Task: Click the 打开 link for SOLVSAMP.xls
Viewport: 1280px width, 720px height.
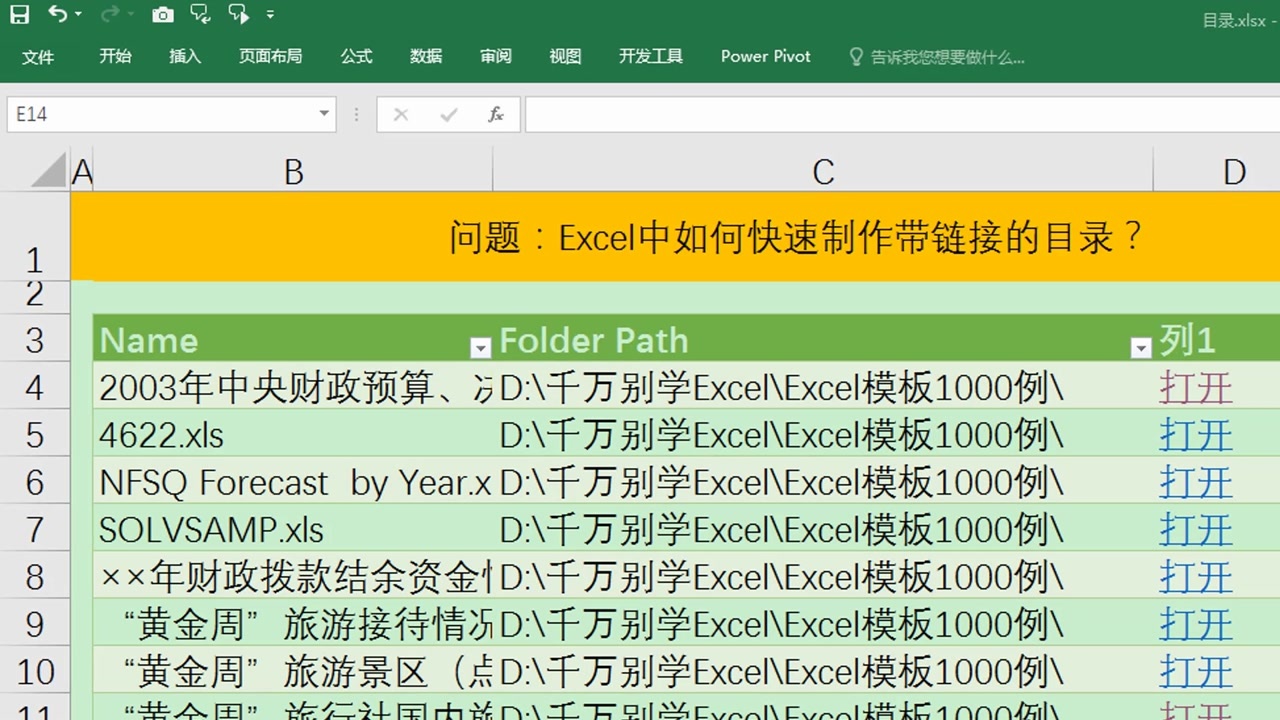Action: point(1195,530)
